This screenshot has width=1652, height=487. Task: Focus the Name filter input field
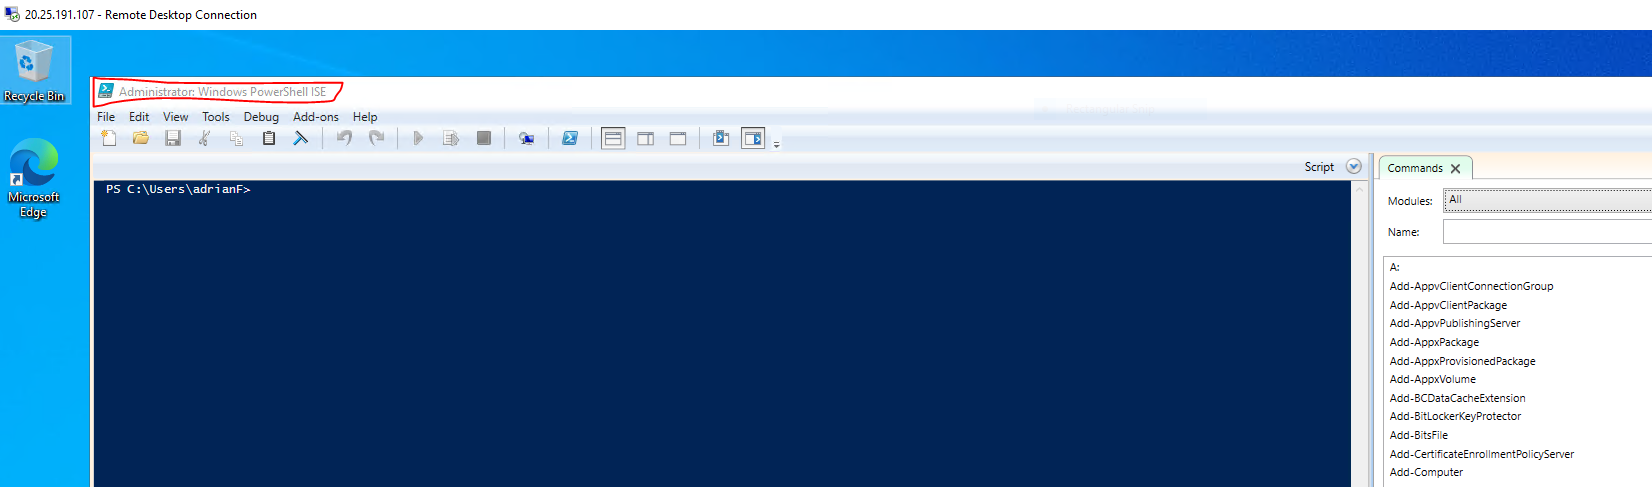(1547, 232)
